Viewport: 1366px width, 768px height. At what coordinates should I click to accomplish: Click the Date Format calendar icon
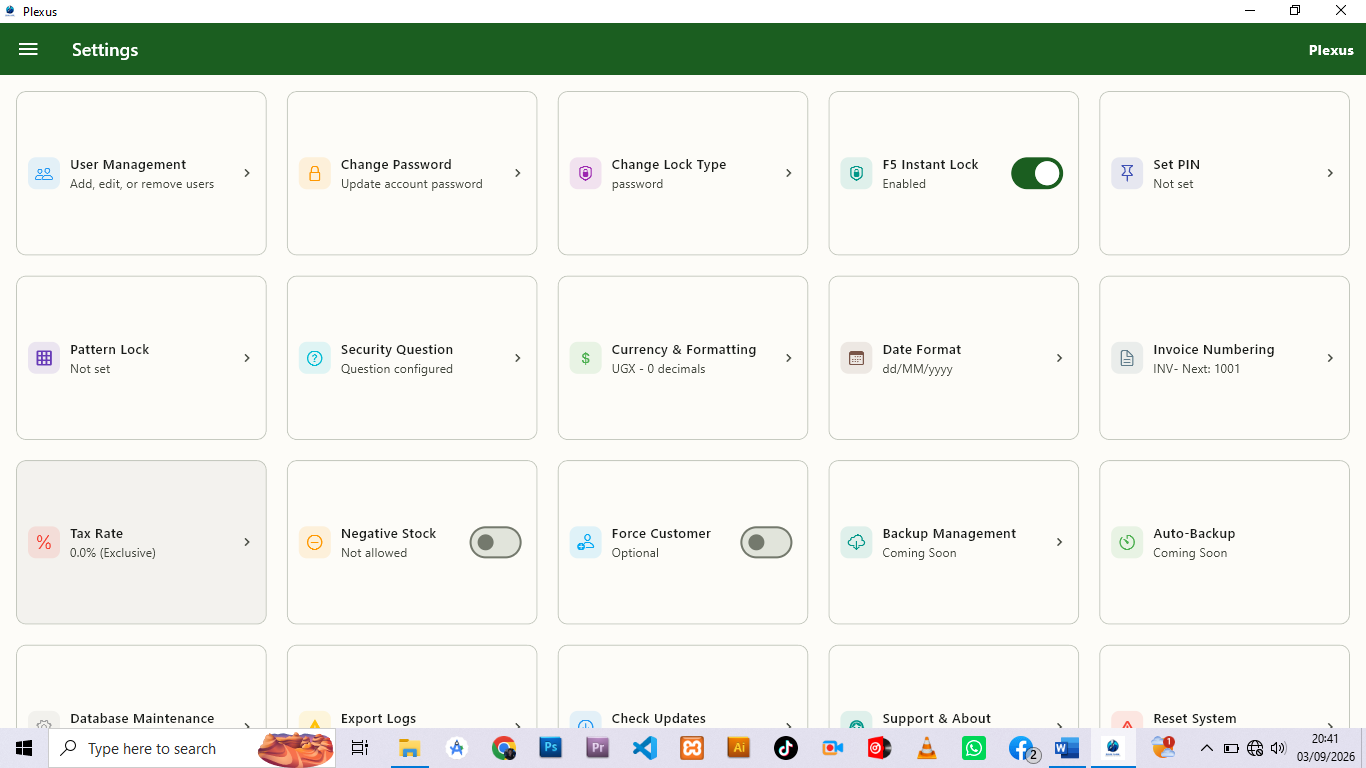pyautogui.click(x=856, y=358)
